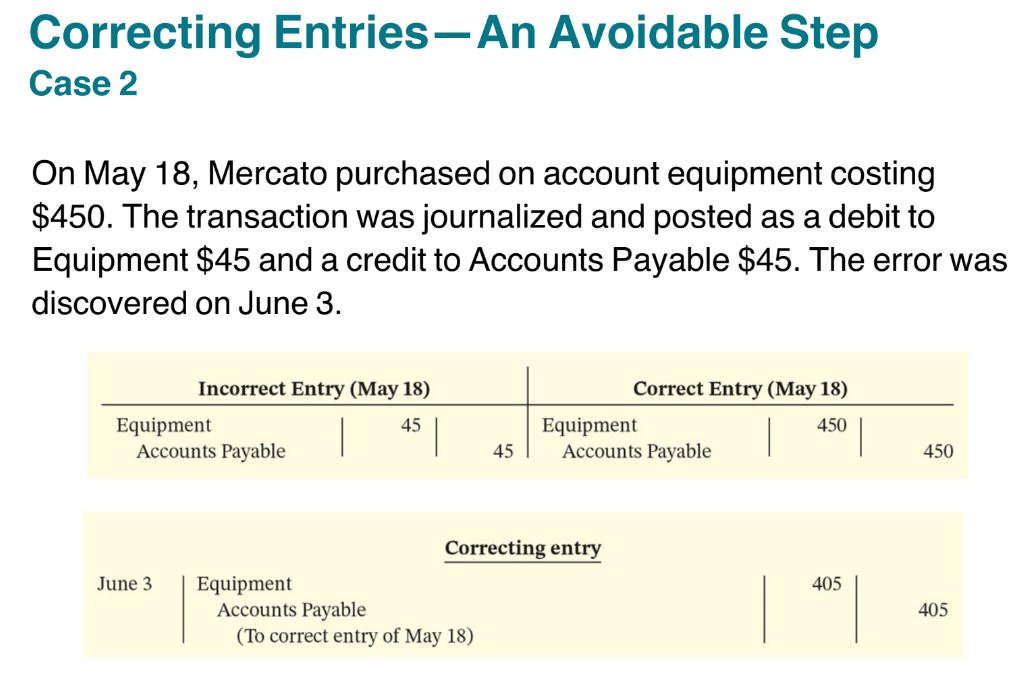Click 'Equipment' in the correct entry table

589,426
